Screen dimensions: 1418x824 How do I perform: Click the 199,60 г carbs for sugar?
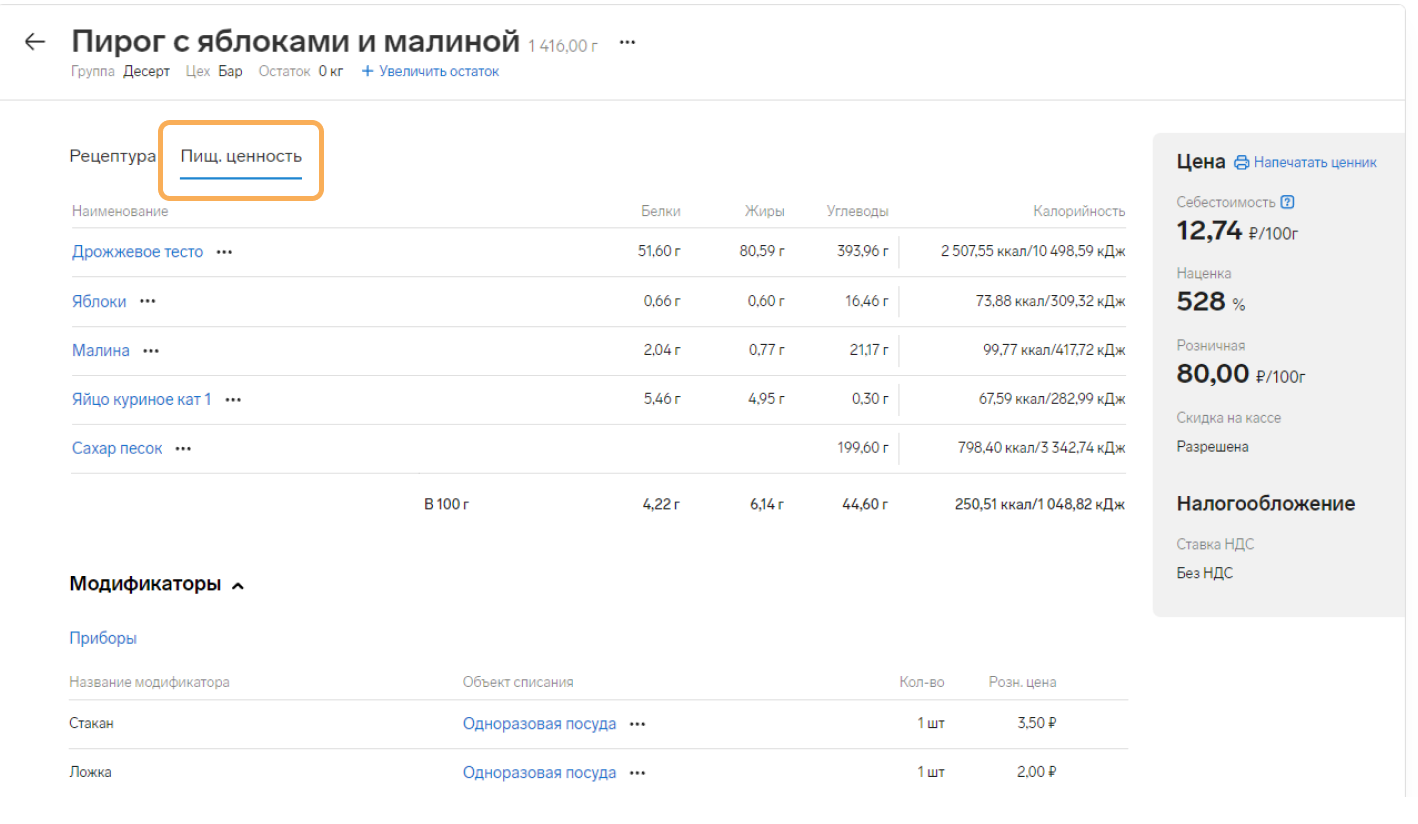(x=863, y=449)
